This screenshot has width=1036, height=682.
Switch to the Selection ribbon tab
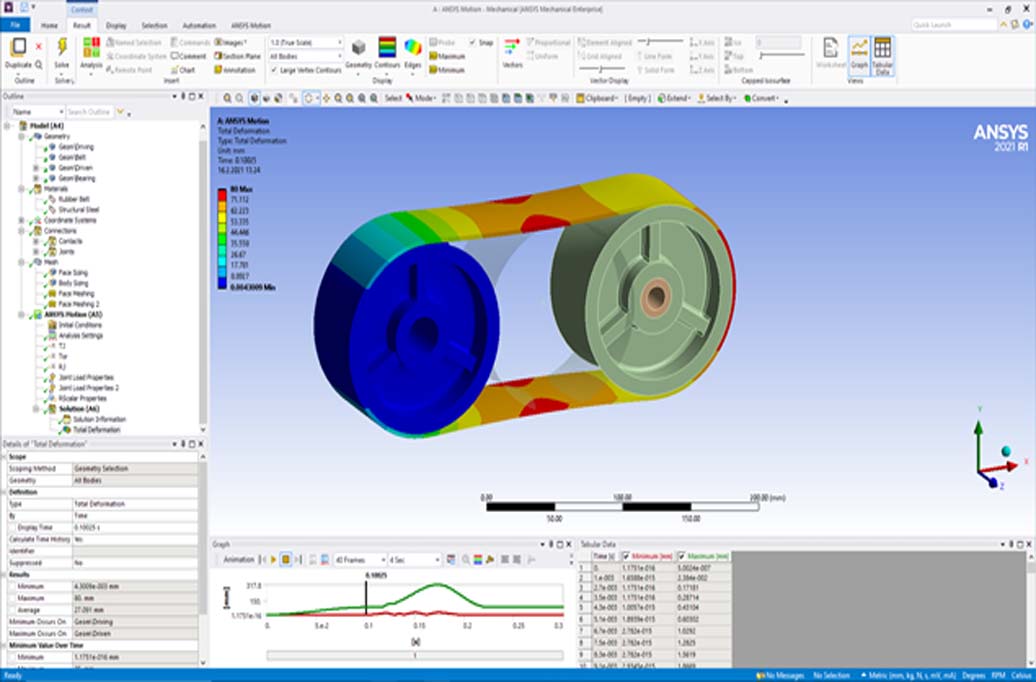(154, 25)
